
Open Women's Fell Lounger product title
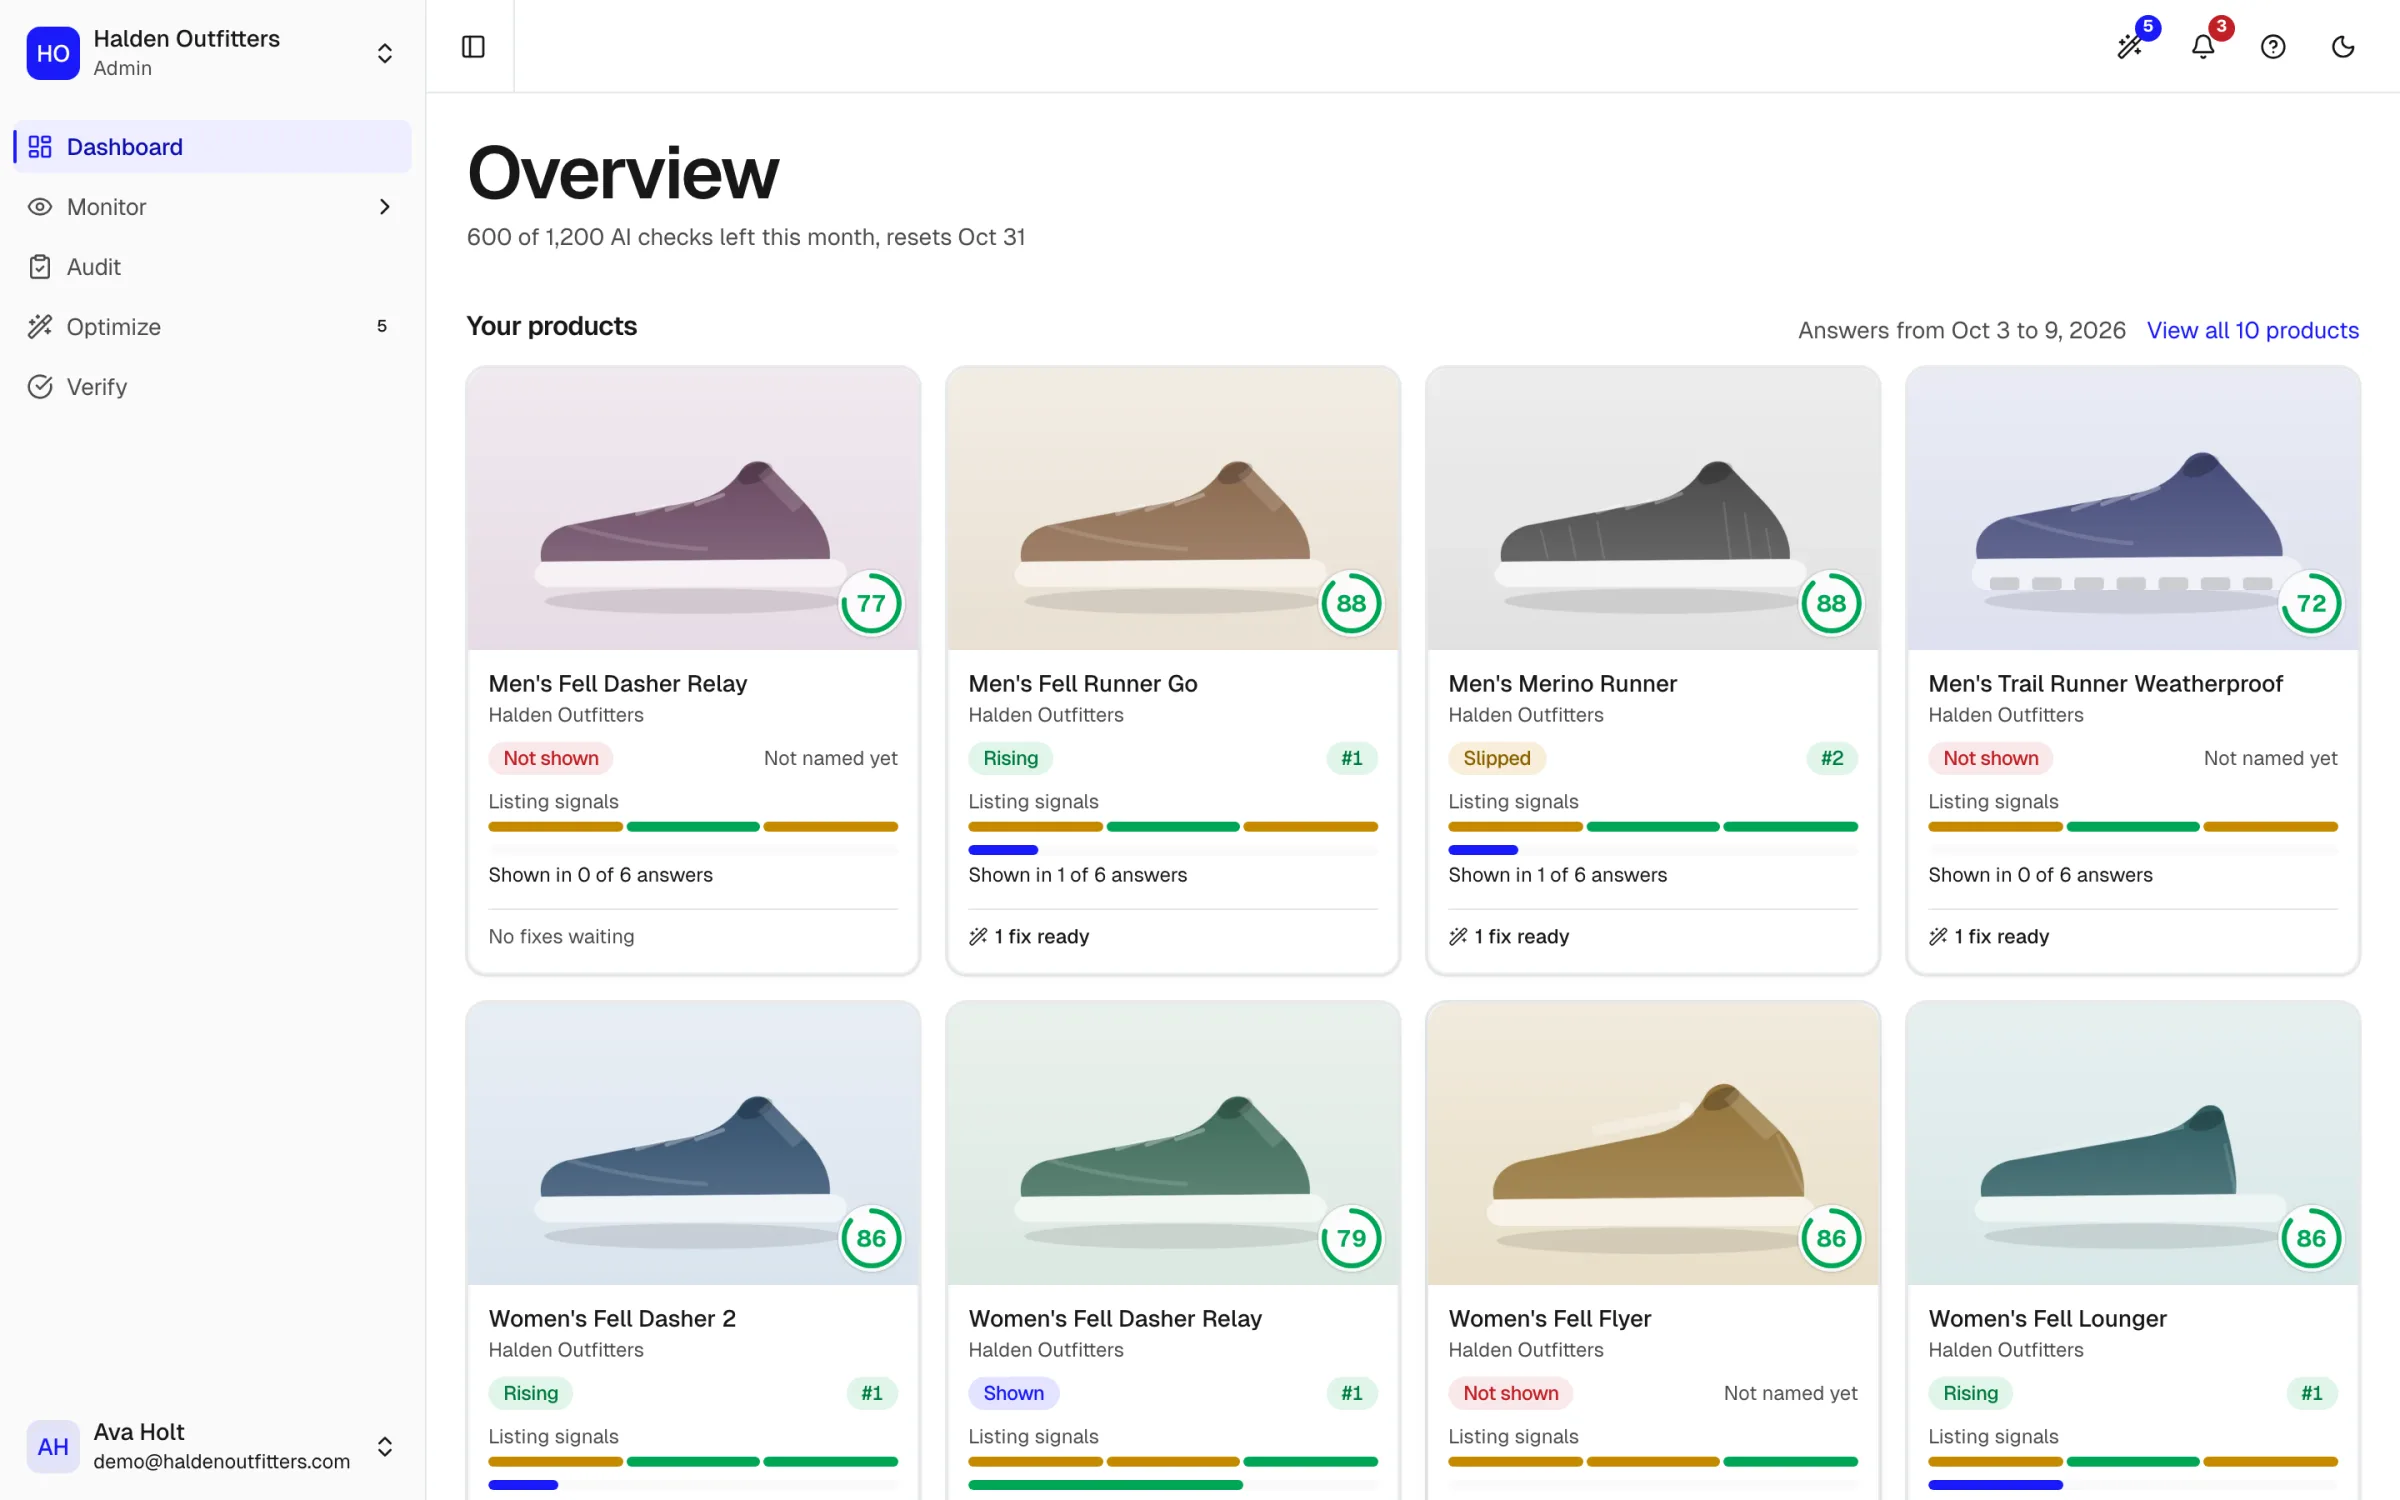click(x=2047, y=1318)
